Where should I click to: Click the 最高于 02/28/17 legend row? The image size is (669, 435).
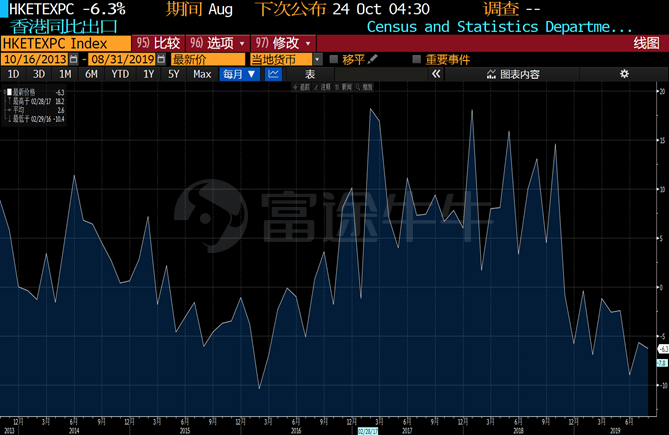[36, 101]
